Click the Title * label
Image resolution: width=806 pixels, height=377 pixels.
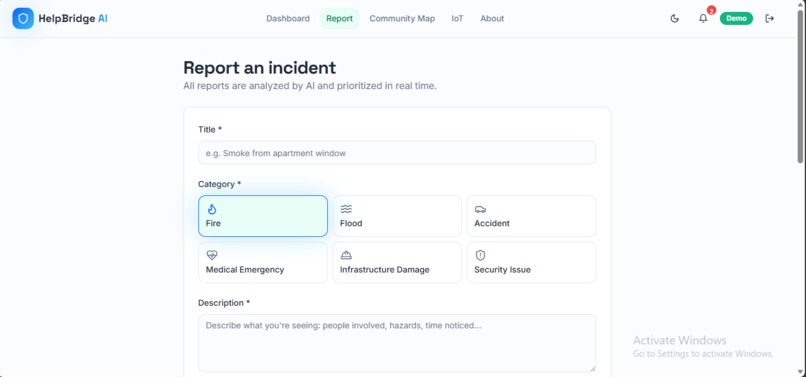pos(210,130)
